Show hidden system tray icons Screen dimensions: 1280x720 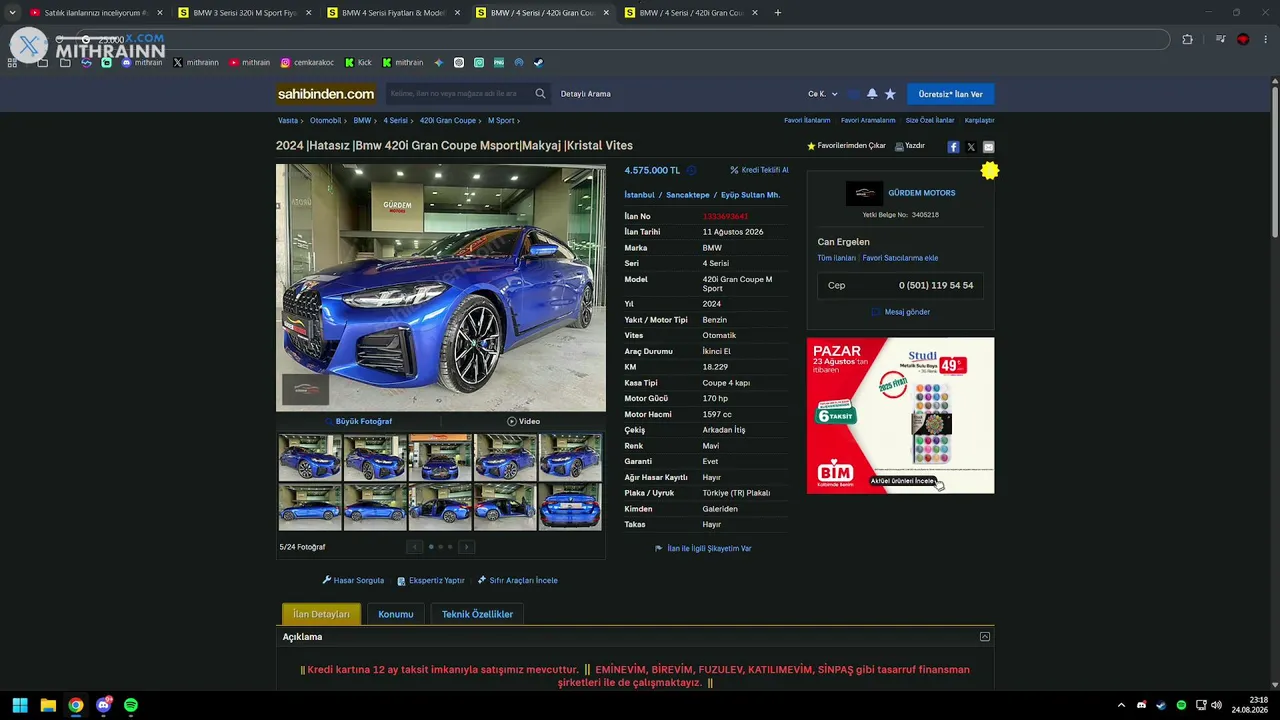pos(1121,705)
